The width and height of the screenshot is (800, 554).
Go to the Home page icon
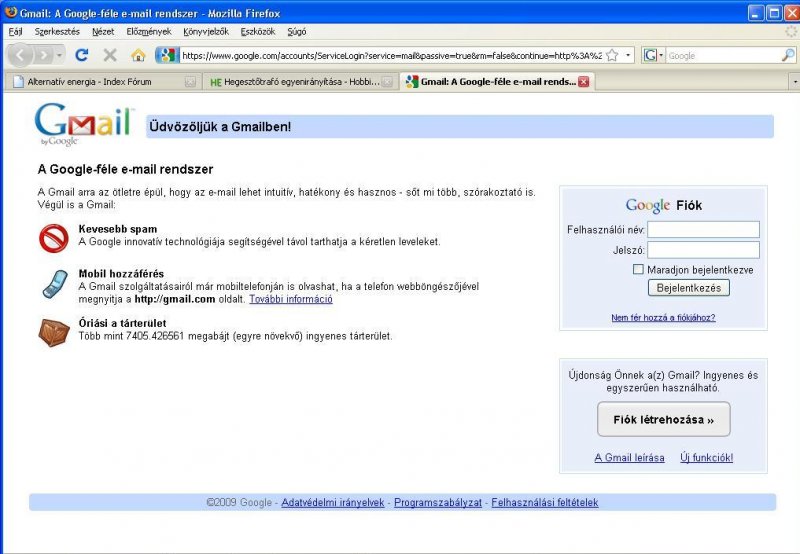coord(138,55)
